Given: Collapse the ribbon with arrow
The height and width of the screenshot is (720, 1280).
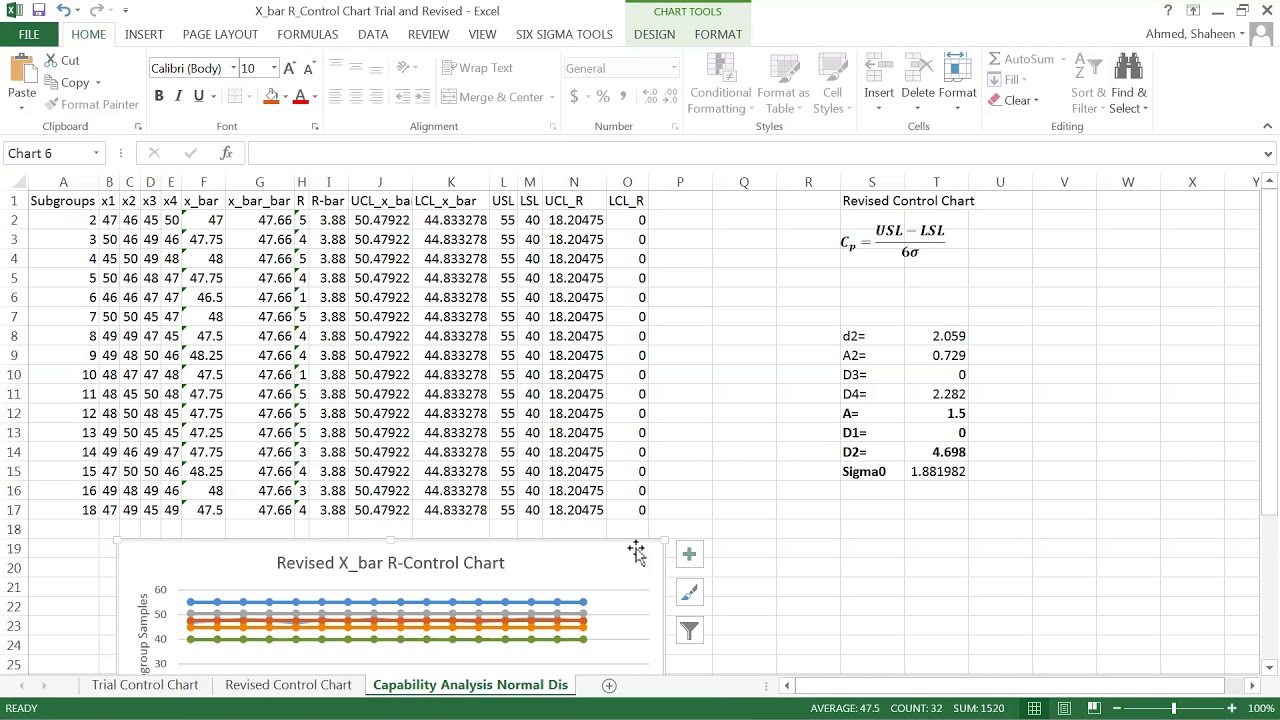Looking at the screenshot, I should tap(1267, 126).
